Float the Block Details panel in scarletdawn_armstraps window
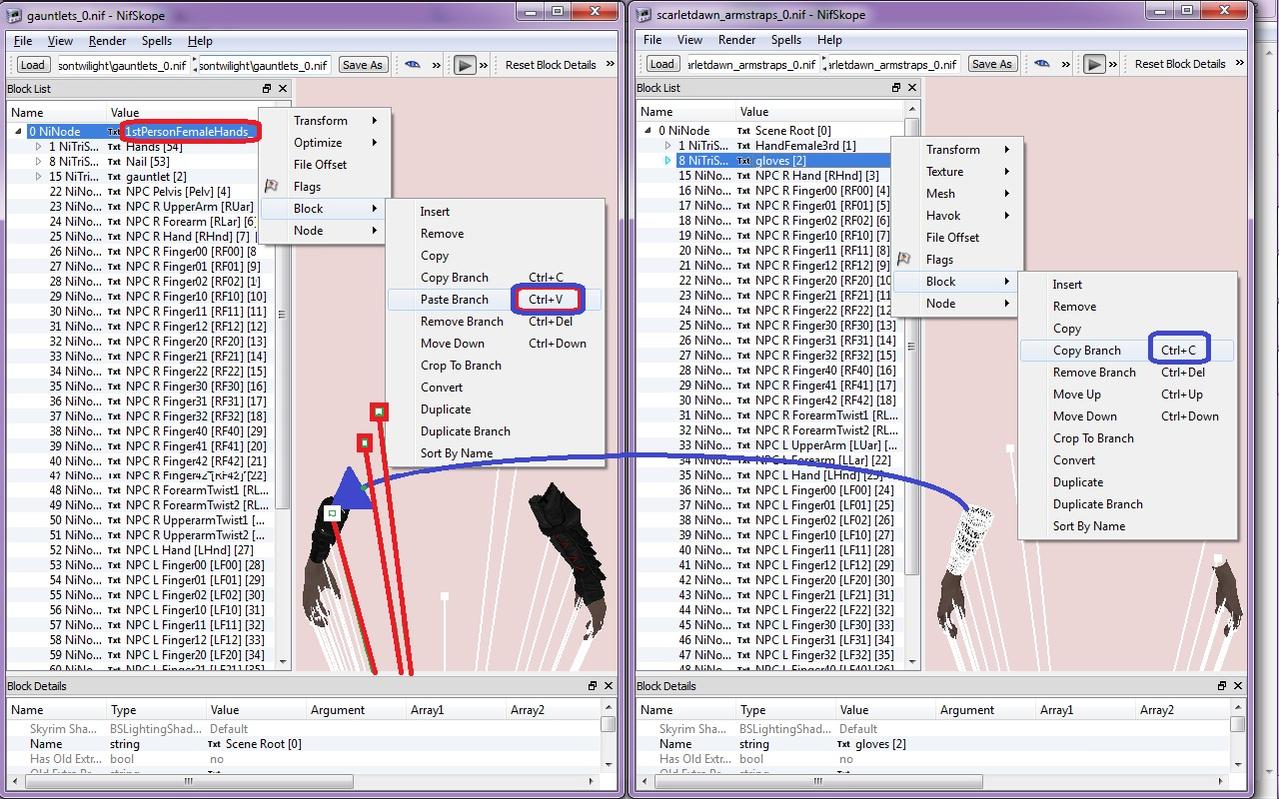Screen dimensions: 1279x799 click(x=1221, y=686)
